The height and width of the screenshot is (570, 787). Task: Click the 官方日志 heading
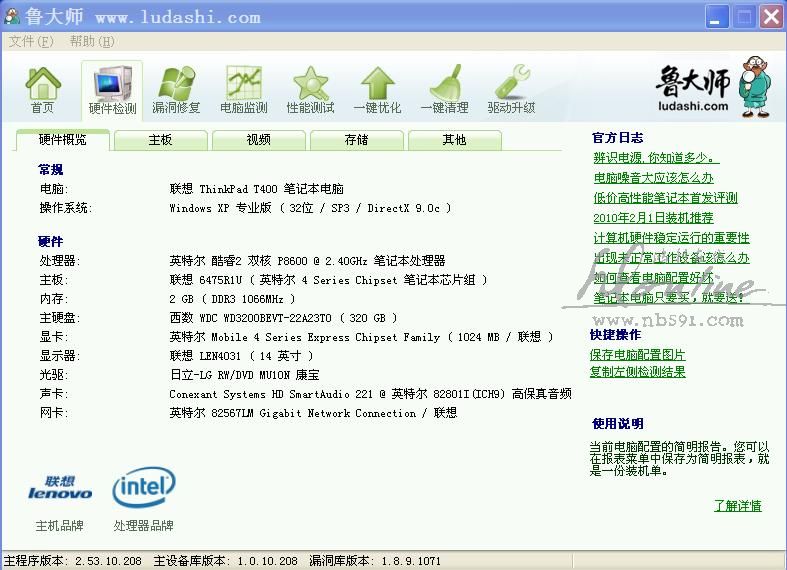[617, 138]
